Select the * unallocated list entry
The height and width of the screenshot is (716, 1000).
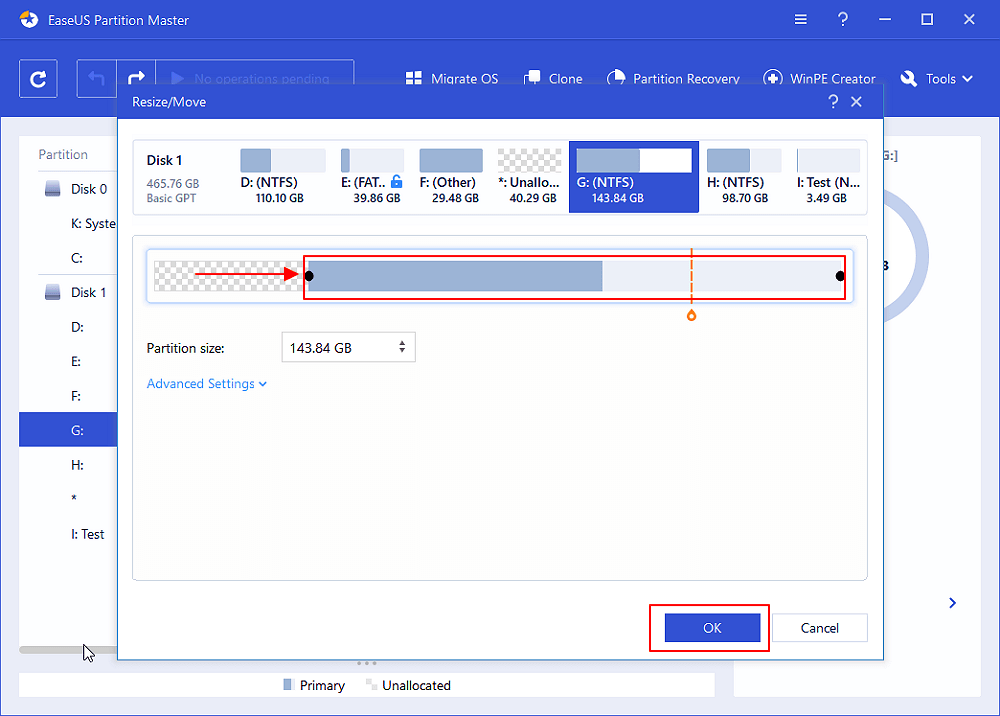(74, 499)
